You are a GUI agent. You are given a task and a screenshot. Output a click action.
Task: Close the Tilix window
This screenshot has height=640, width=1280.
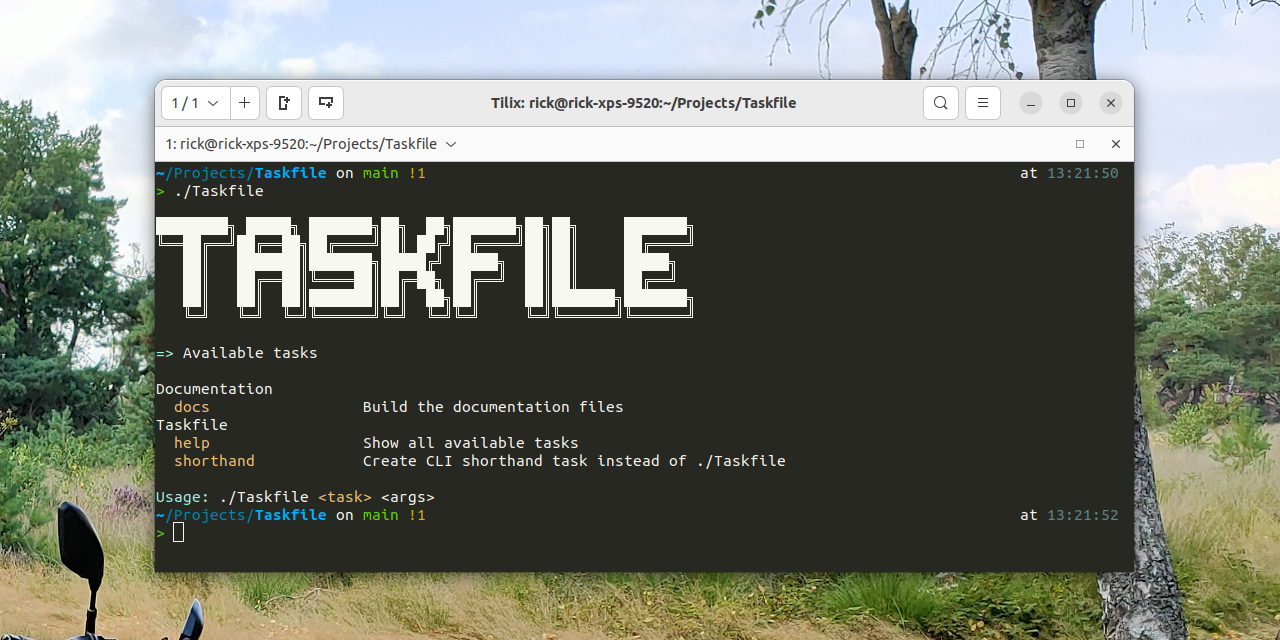[1110, 103]
